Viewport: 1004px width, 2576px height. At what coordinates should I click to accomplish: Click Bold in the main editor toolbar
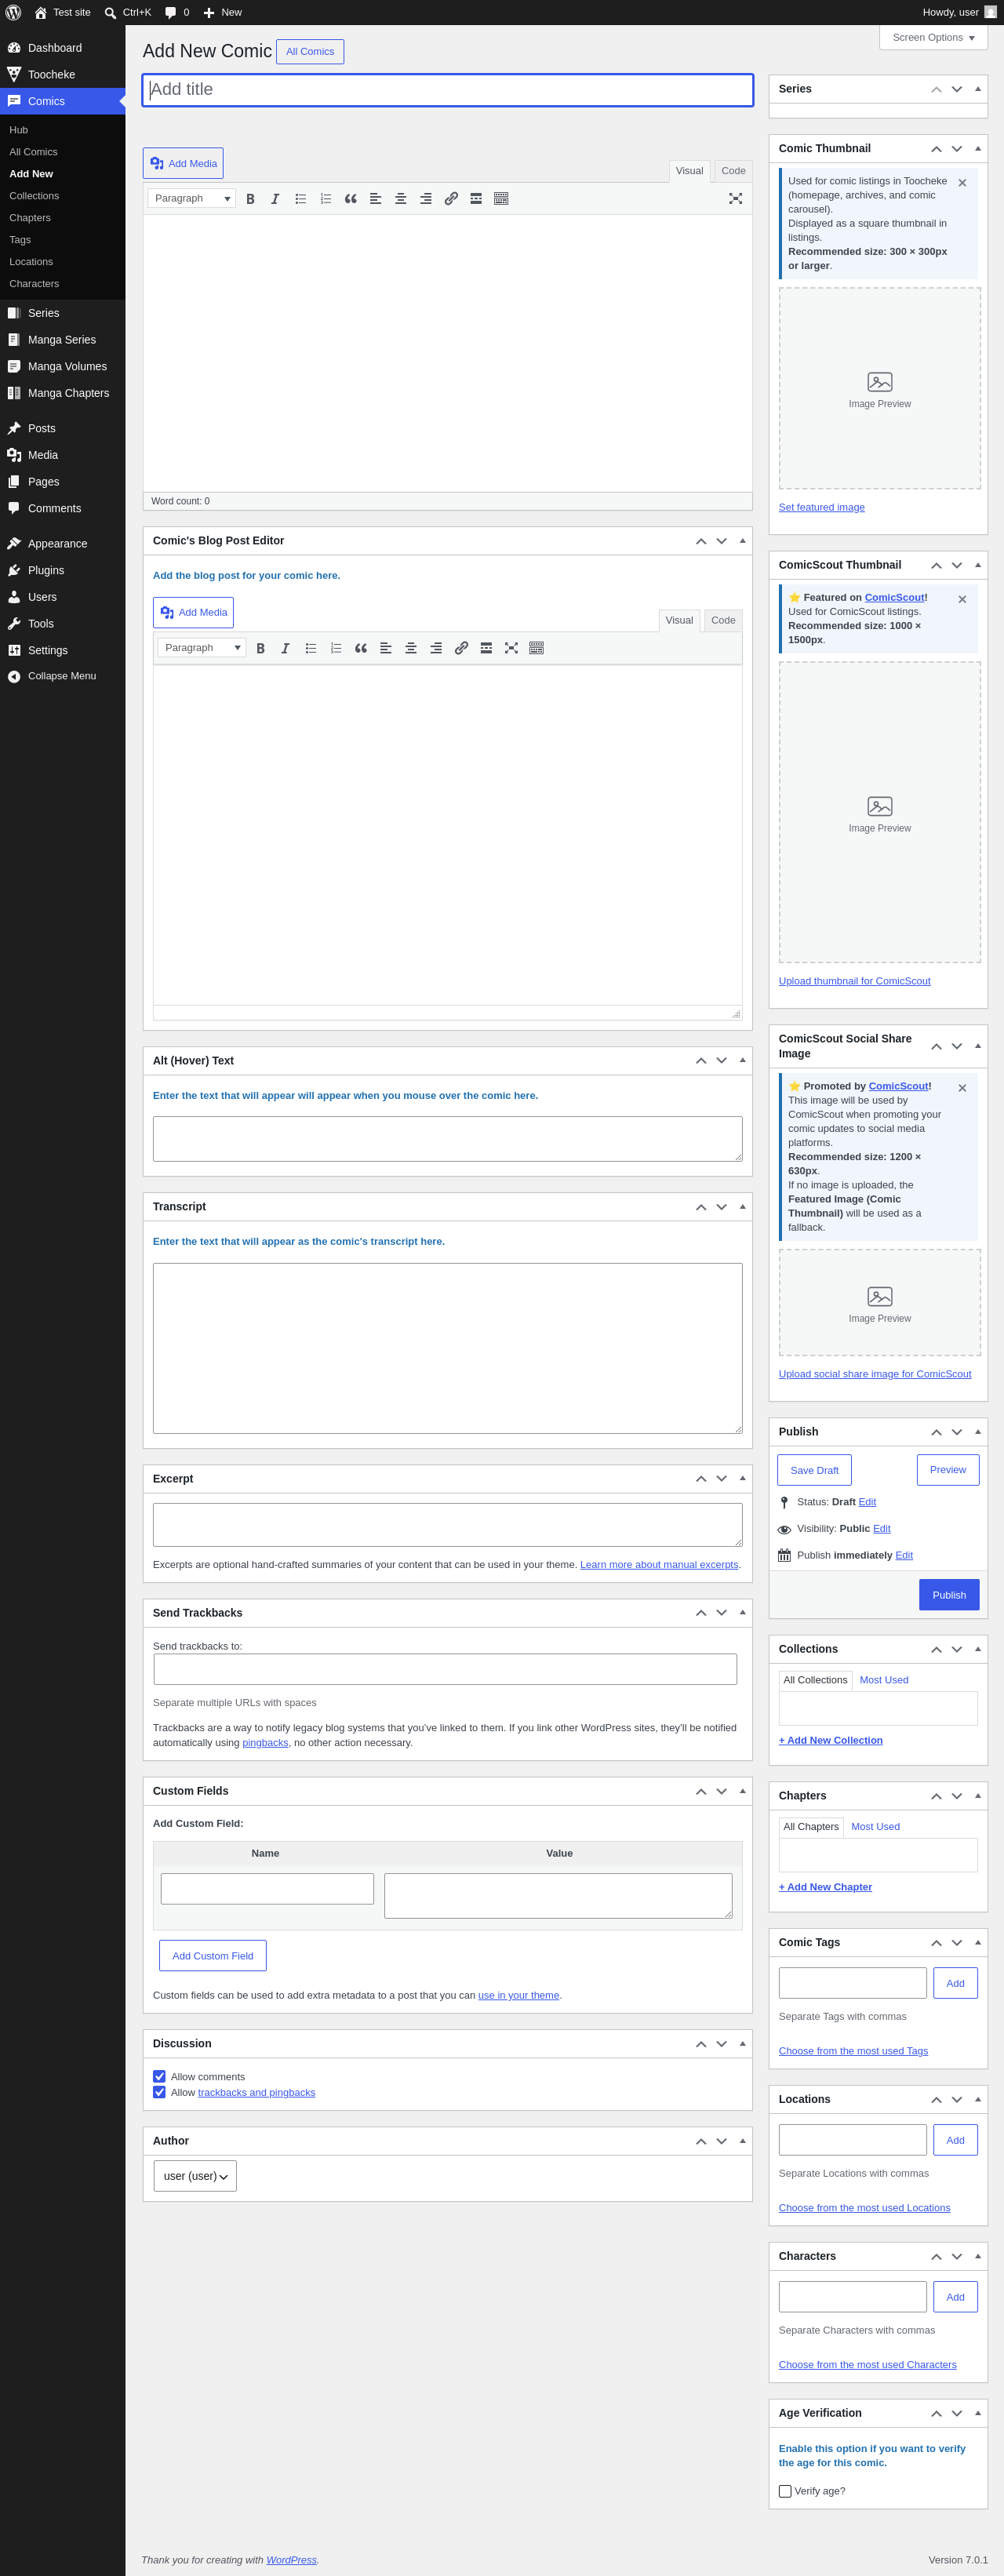(x=250, y=199)
